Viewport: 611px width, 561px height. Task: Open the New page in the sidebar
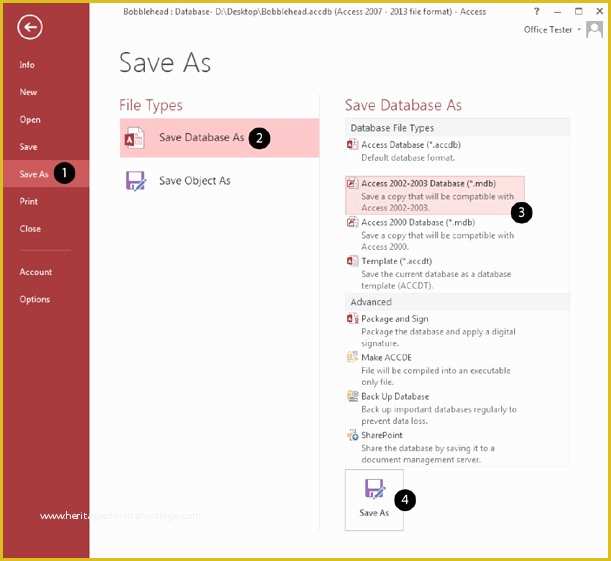[28, 92]
